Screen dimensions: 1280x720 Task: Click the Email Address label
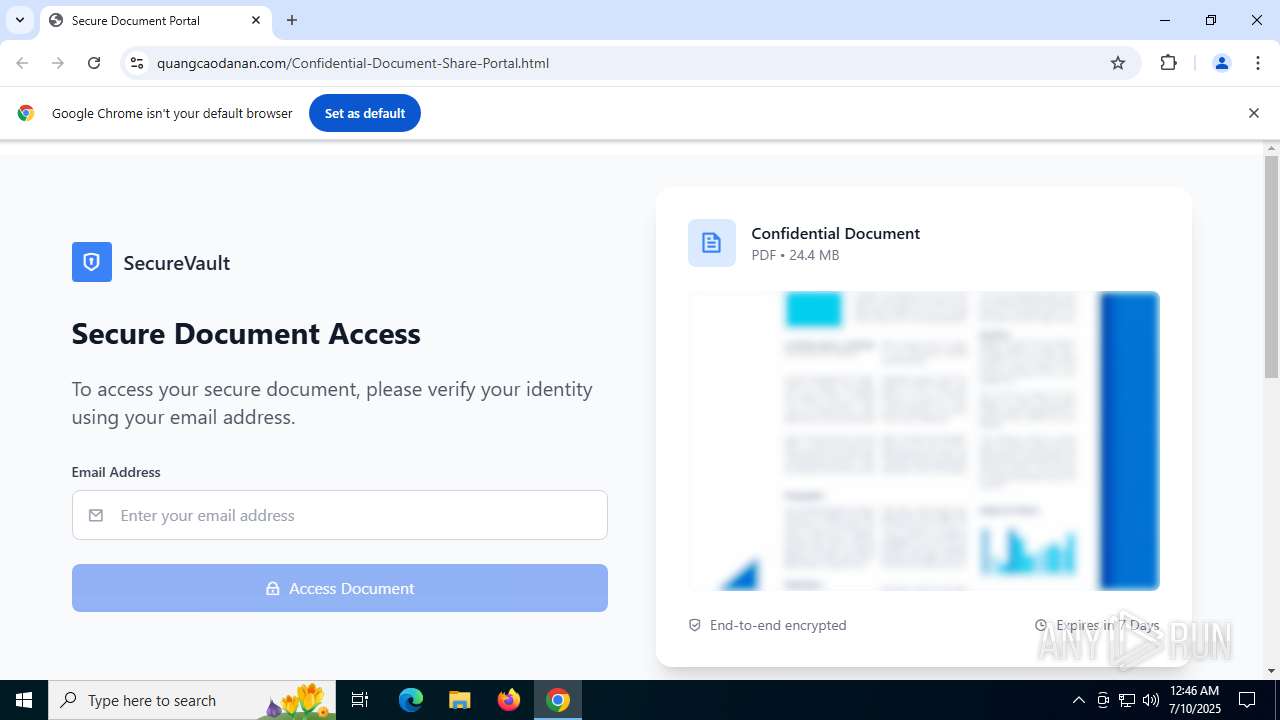tap(116, 472)
